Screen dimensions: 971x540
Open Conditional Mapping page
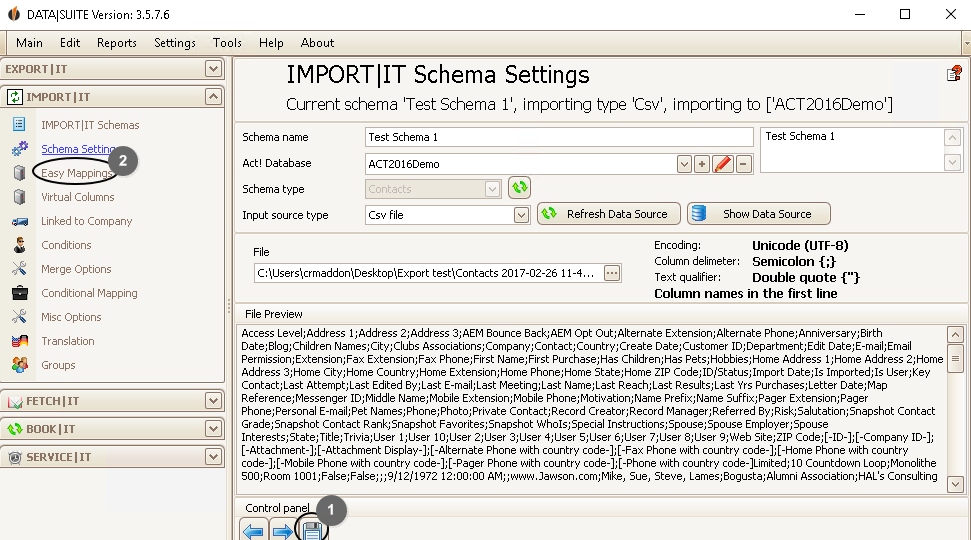point(89,293)
